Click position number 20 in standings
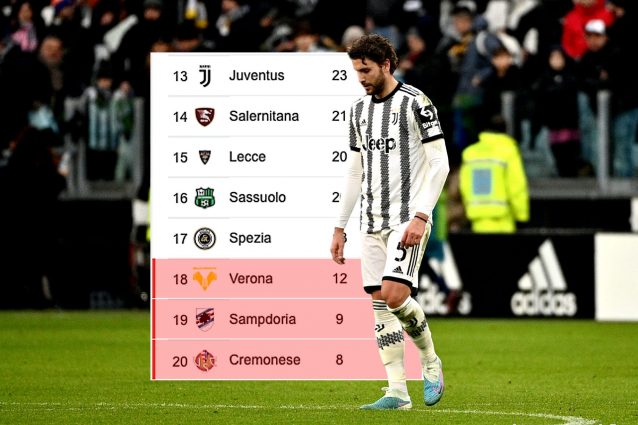 coord(180,360)
